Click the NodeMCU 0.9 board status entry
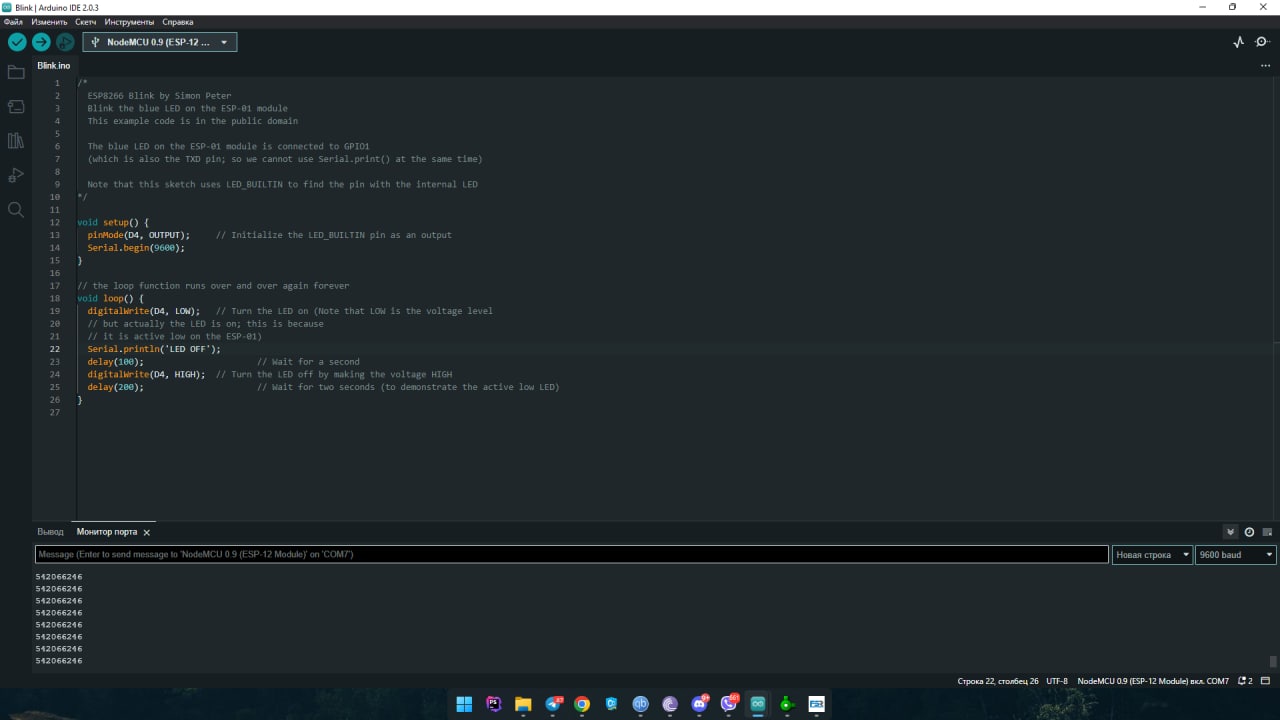 [x=1153, y=681]
